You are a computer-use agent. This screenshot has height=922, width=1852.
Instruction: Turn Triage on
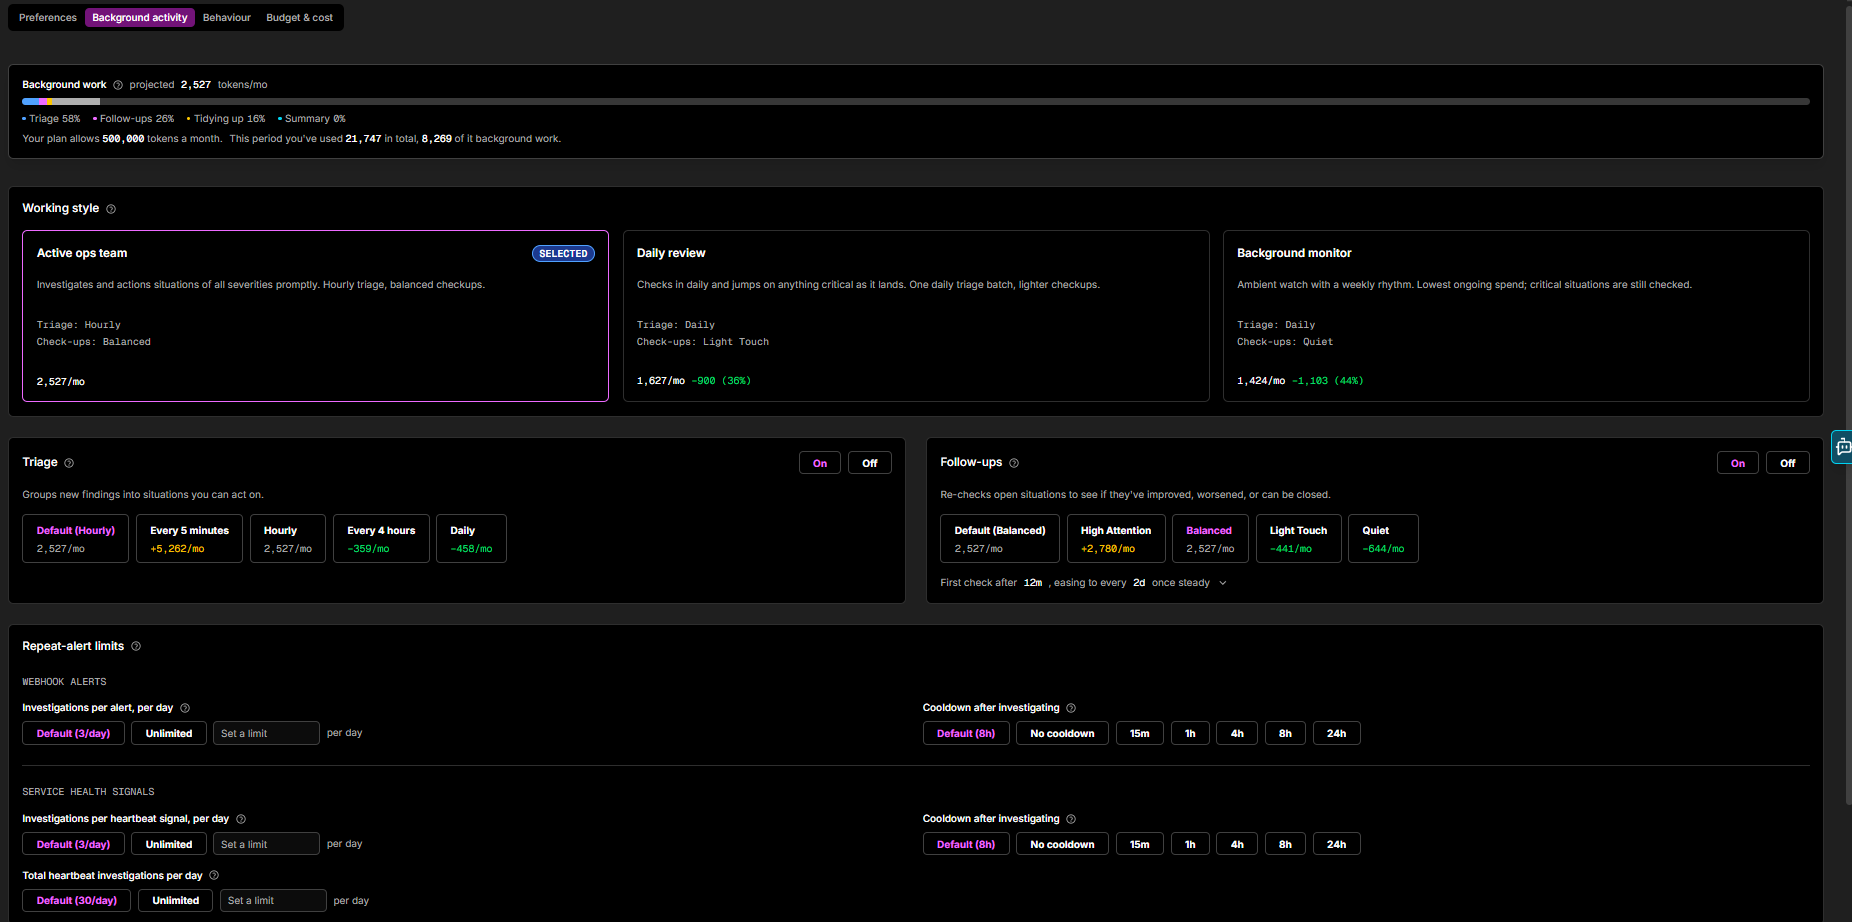pyautogui.click(x=820, y=463)
